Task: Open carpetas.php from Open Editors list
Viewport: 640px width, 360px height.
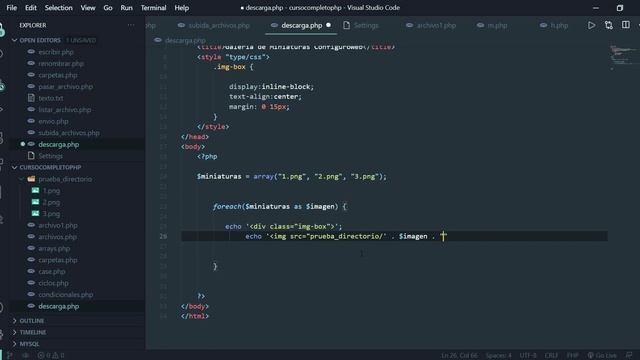Action: 58,75
